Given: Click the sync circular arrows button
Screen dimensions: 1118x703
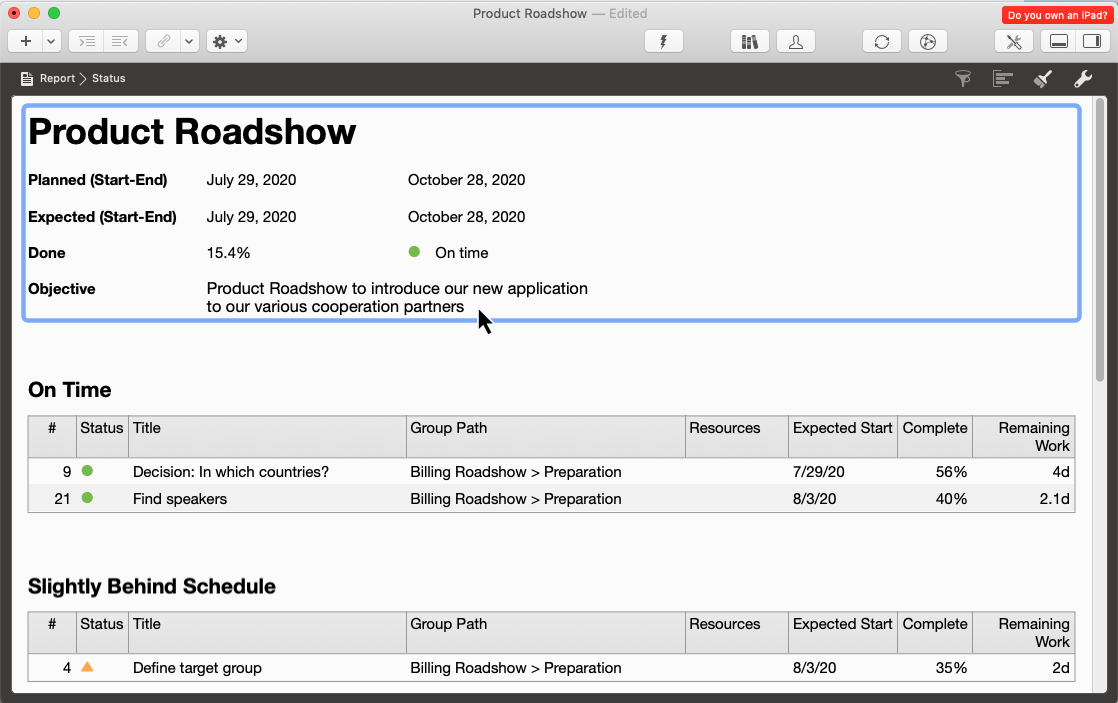Looking at the screenshot, I should tap(881, 41).
